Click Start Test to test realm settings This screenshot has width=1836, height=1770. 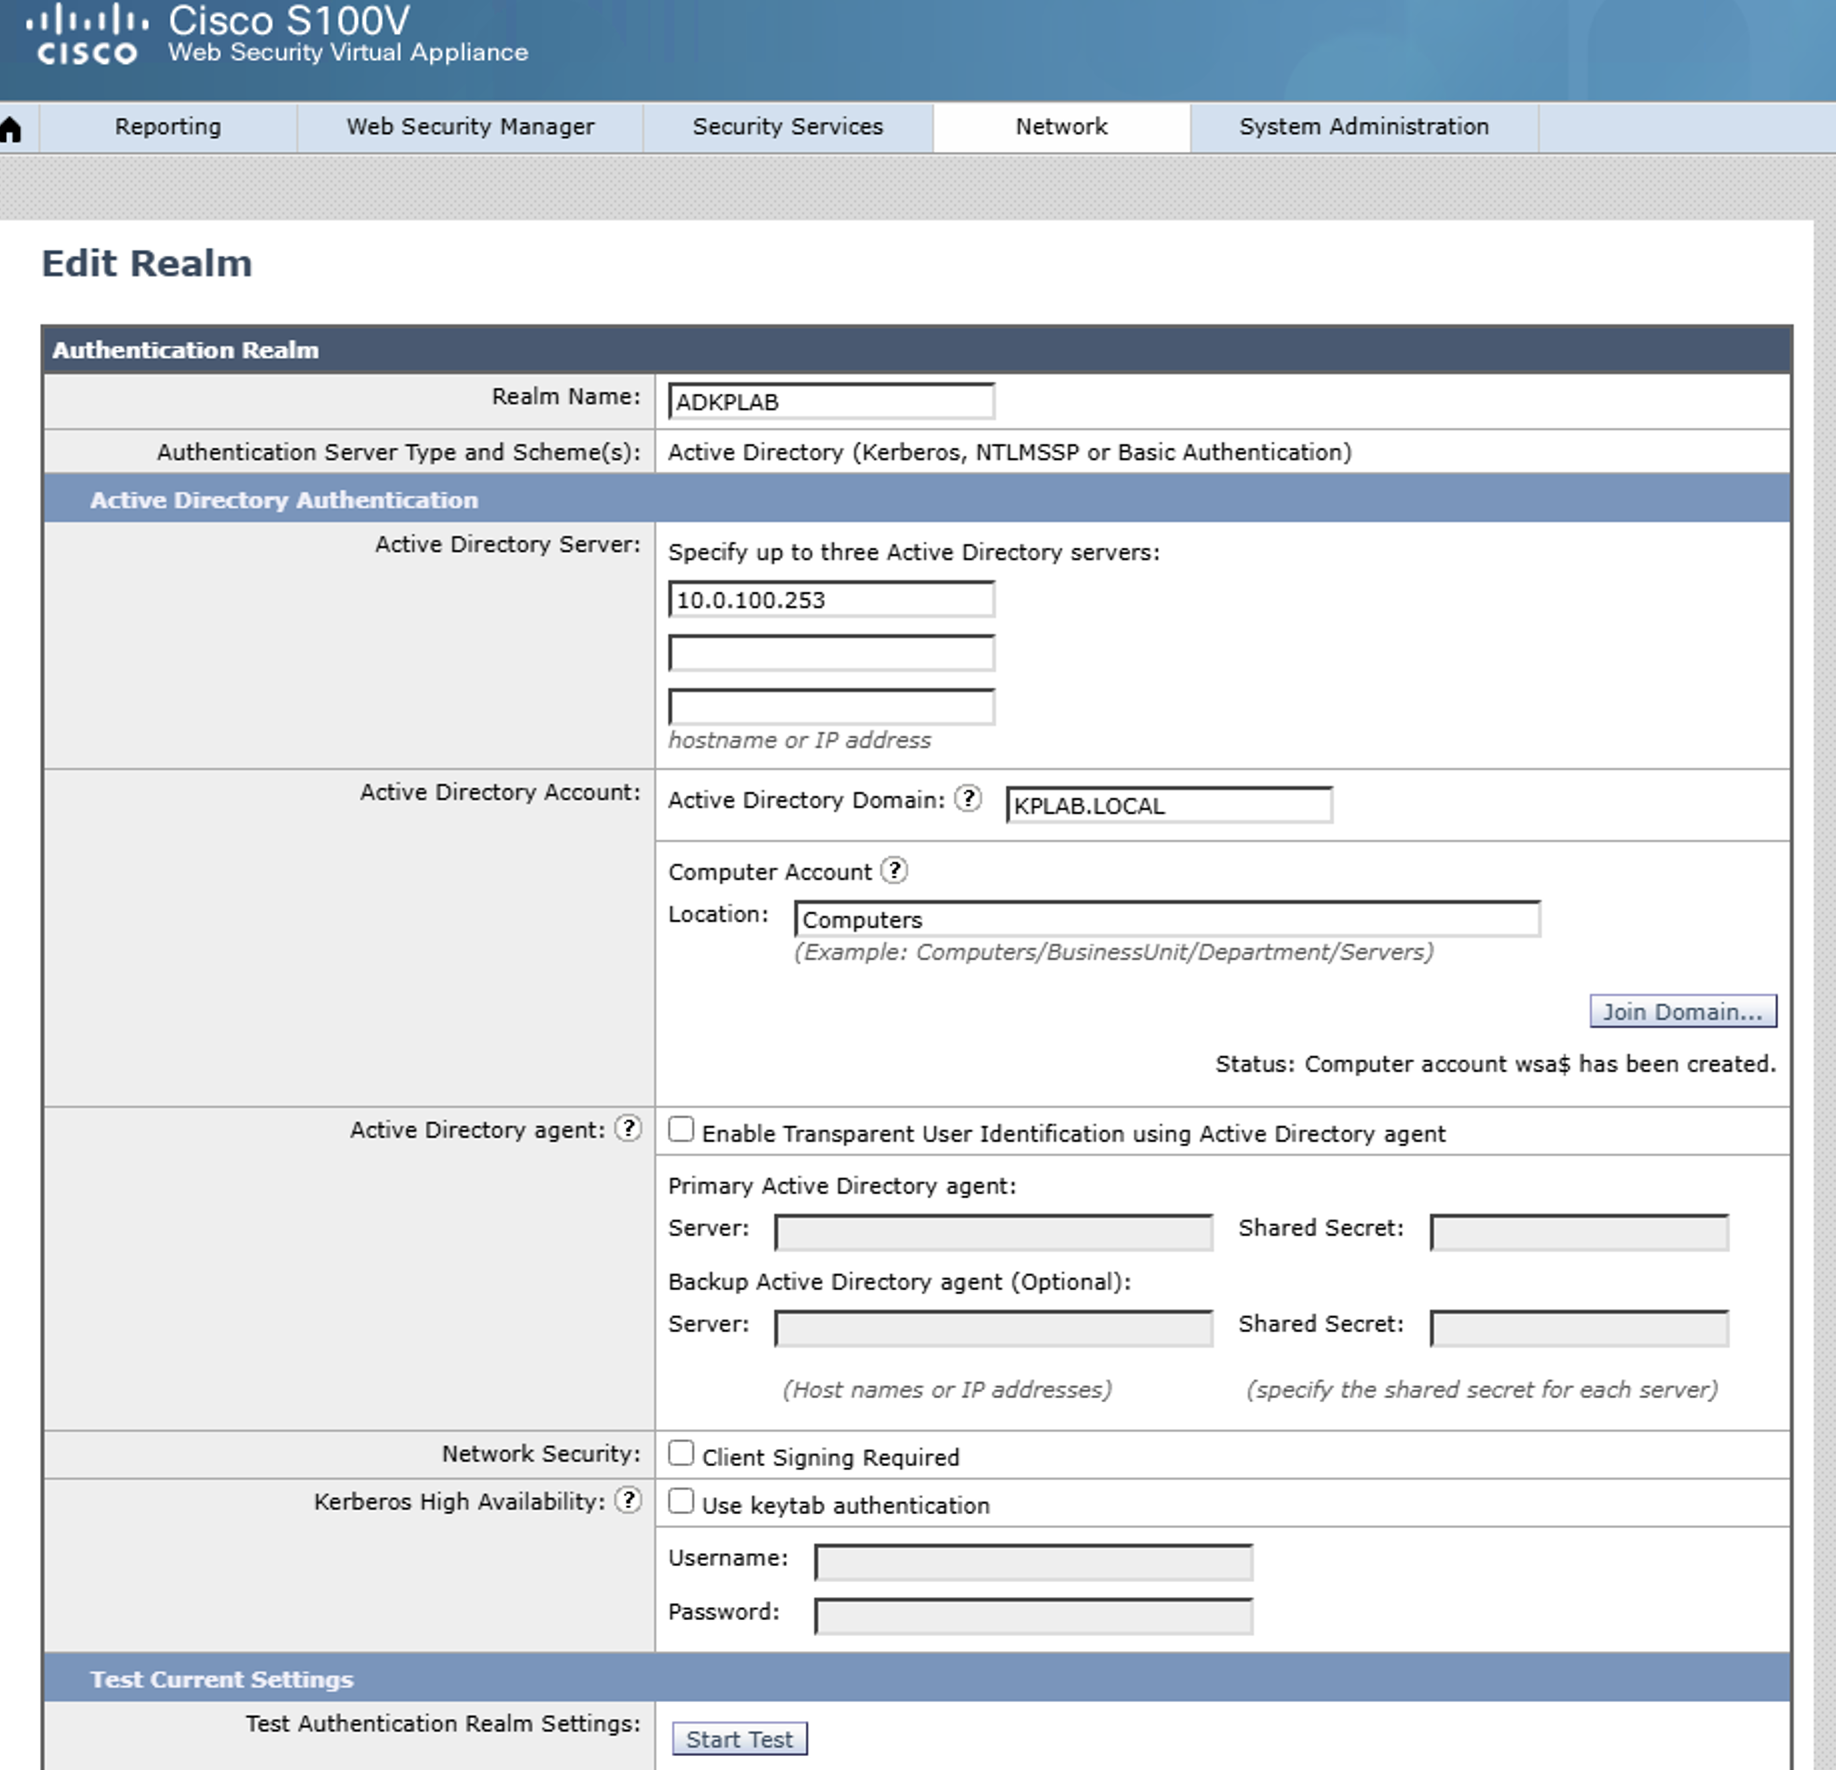click(740, 1738)
